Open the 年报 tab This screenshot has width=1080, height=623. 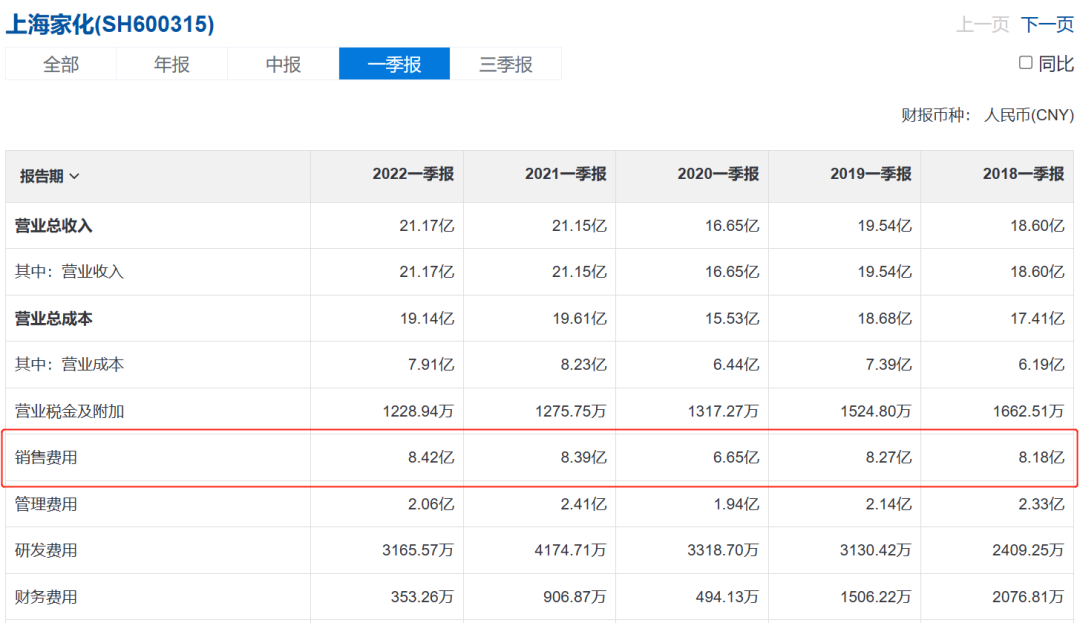pyautogui.click(x=172, y=64)
